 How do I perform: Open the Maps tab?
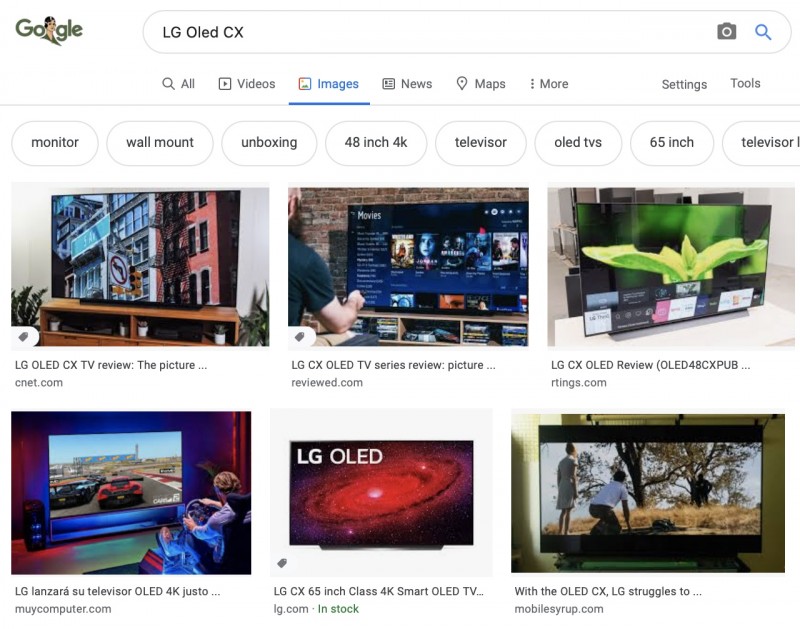[480, 84]
